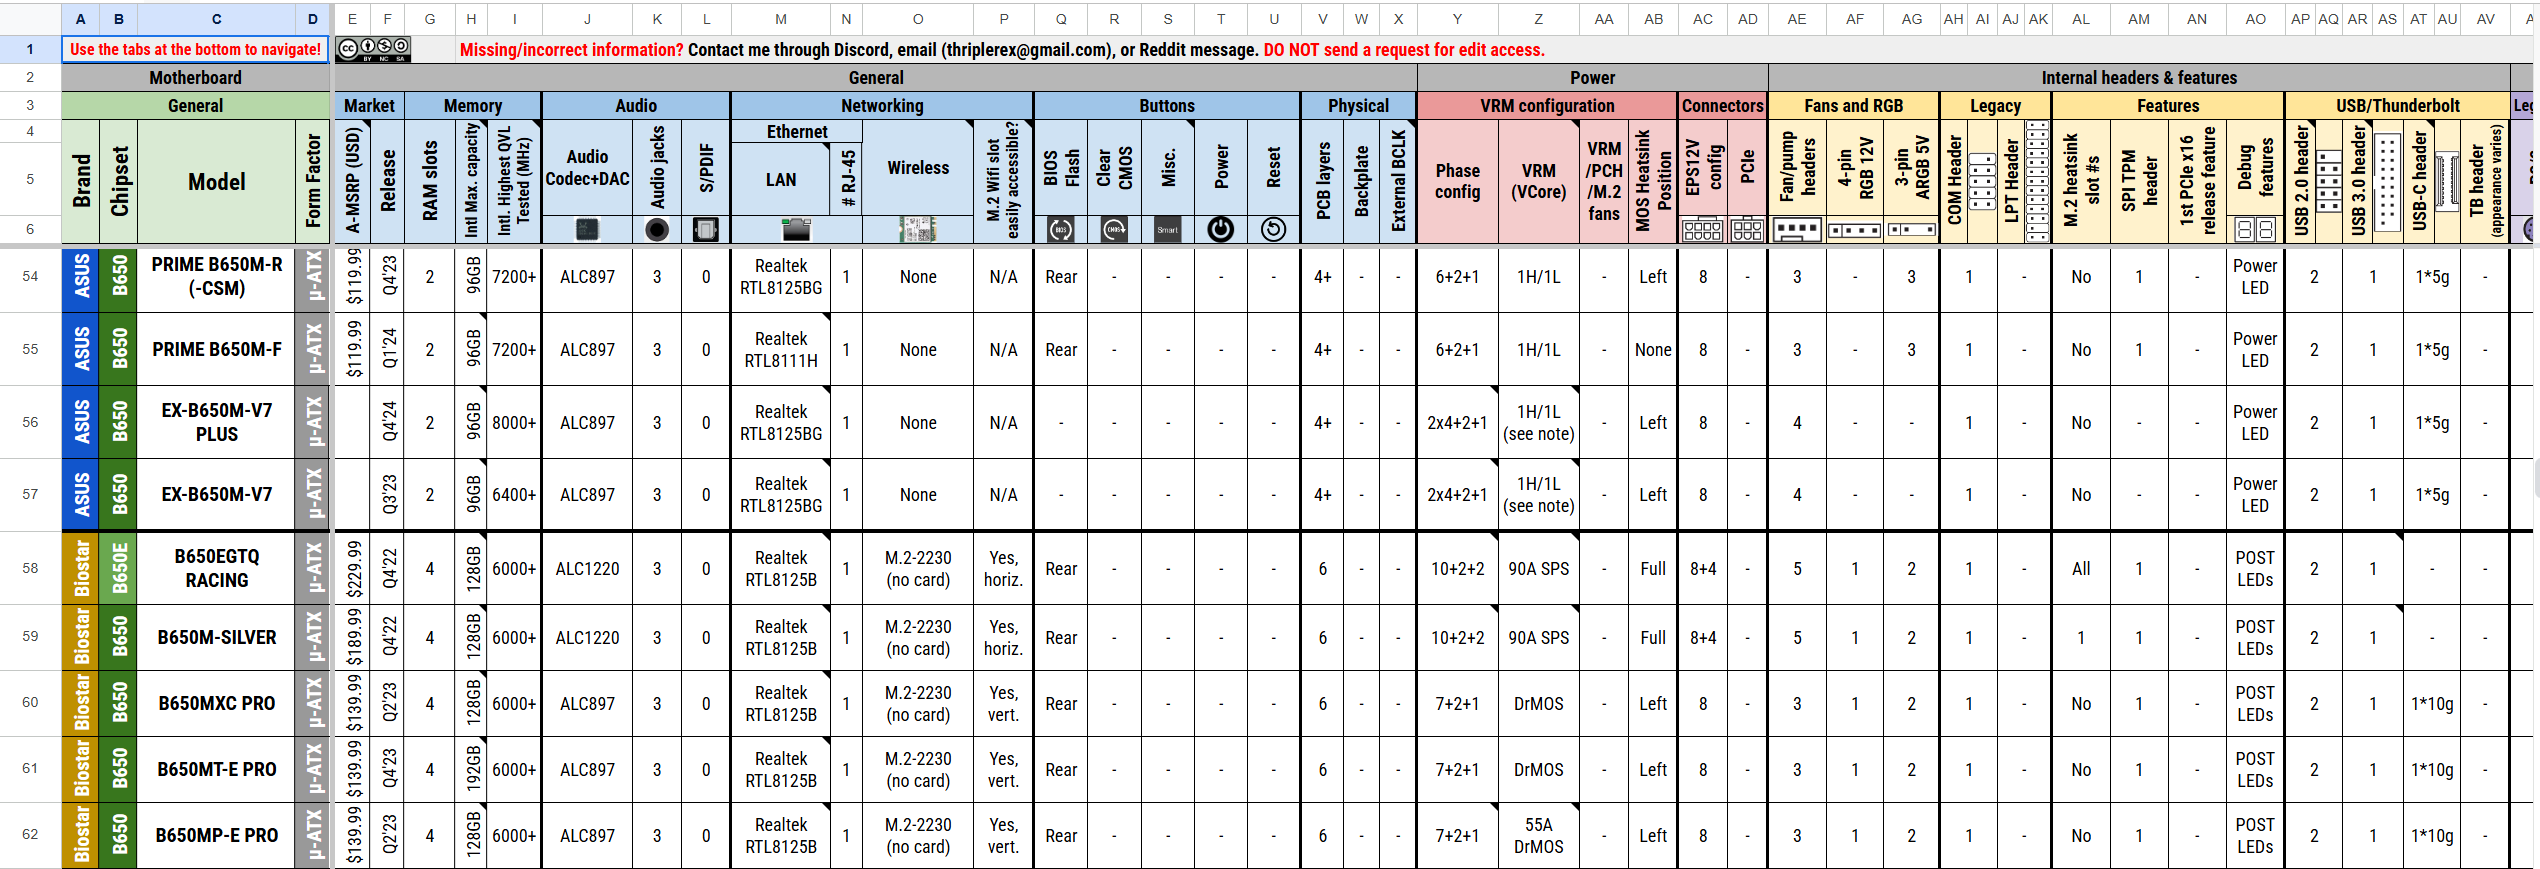Click the Smart button icon under Misc.

pyautogui.click(x=1167, y=230)
